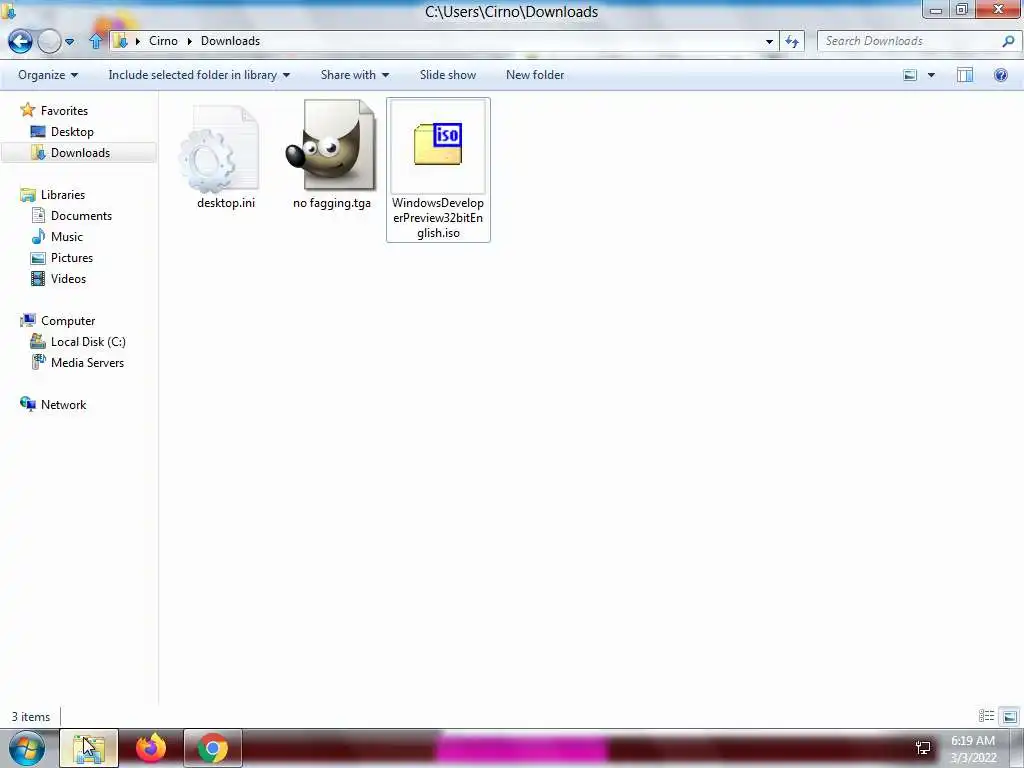Select Computer in the navigation pane
This screenshot has width=1024, height=768.
click(x=68, y=321)
